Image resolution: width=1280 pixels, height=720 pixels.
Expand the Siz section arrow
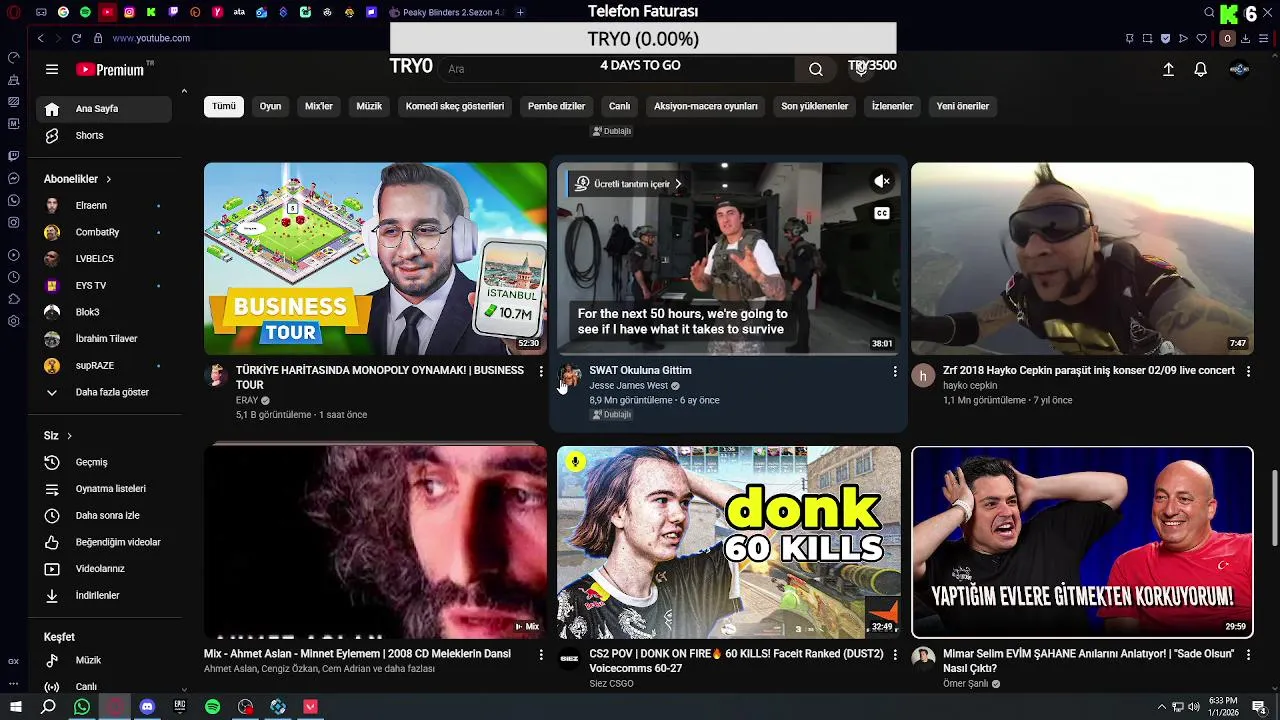point(69,436)
